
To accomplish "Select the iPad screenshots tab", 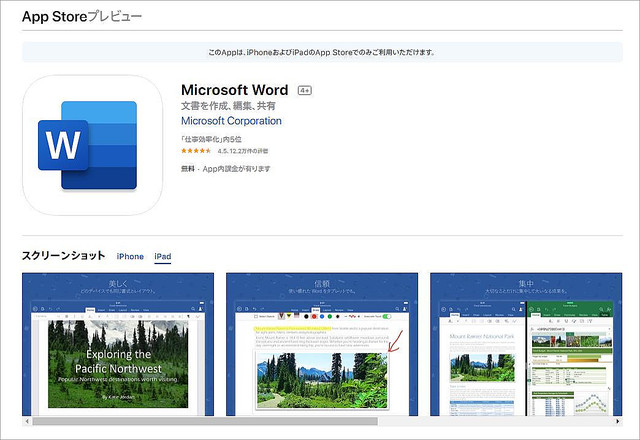I will pyautogui.click(x=162, y=257).
